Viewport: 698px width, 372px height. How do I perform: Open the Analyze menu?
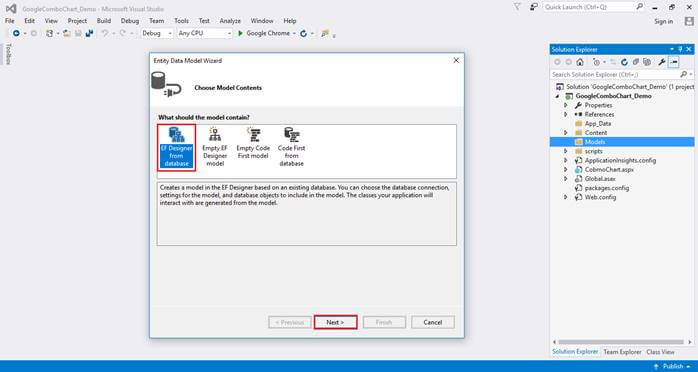(x=230, y=21)
